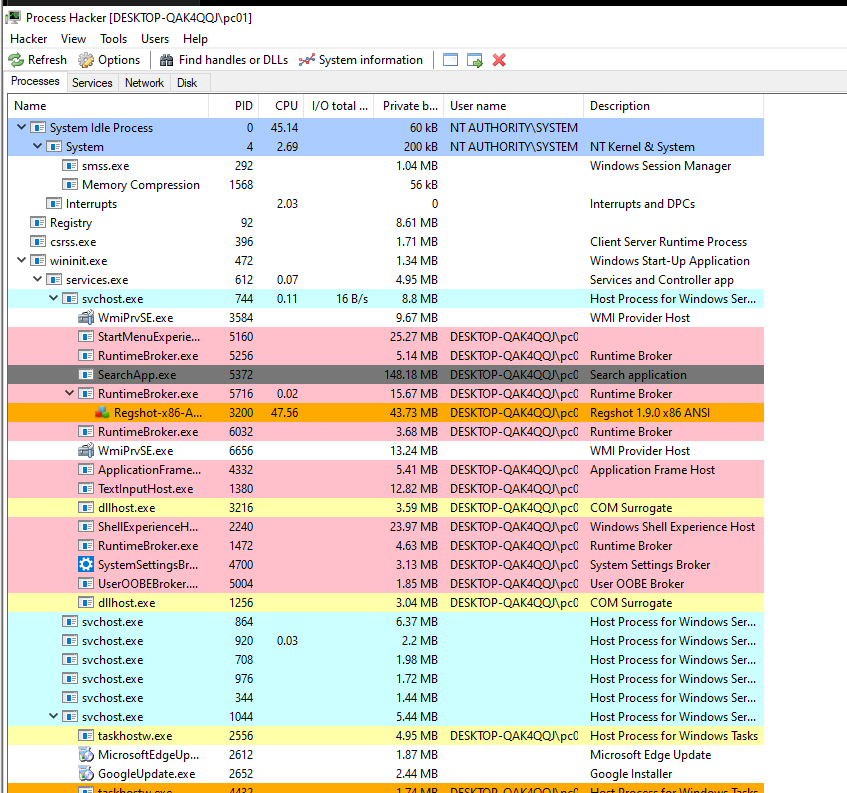Collapse the System Idle Process tree node

(x=22, y=127)
